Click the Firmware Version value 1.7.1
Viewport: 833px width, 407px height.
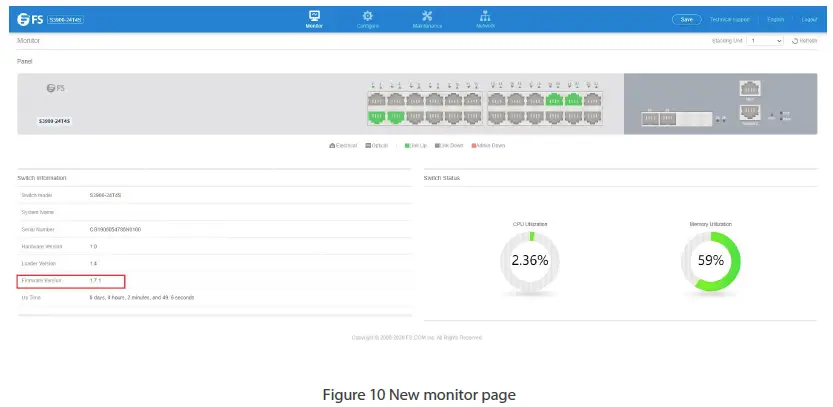[95, 281]
